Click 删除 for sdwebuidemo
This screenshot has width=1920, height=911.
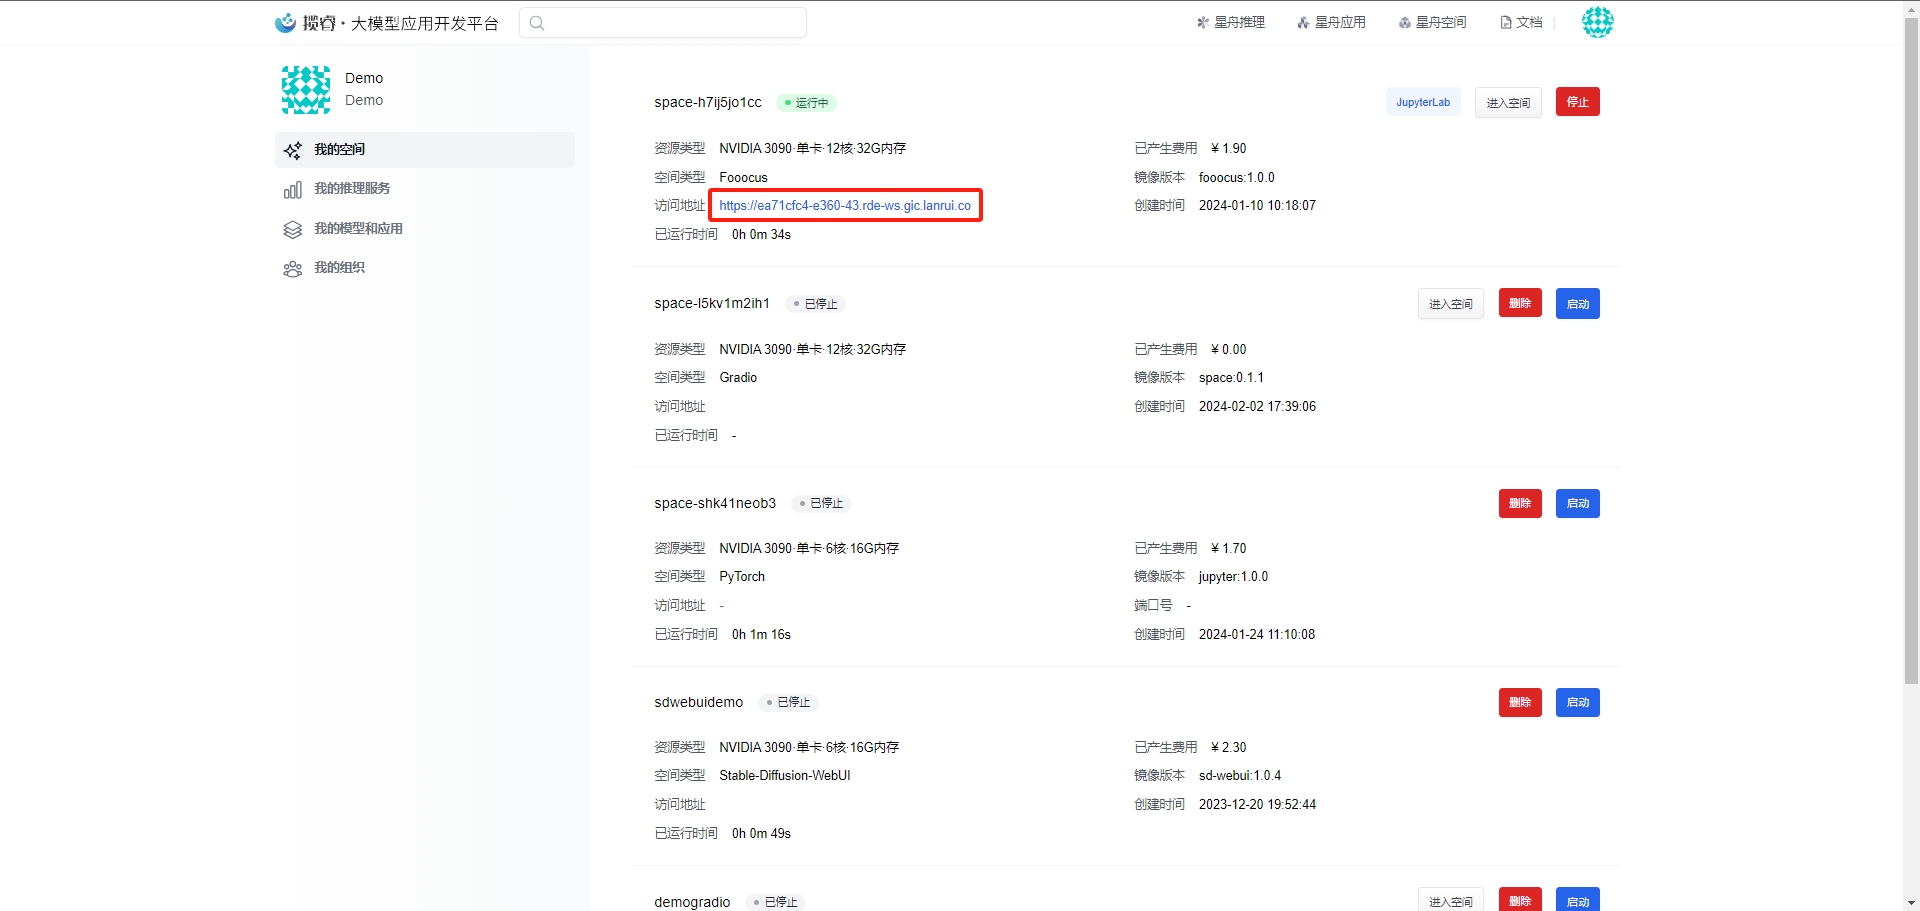[1520, 702]
